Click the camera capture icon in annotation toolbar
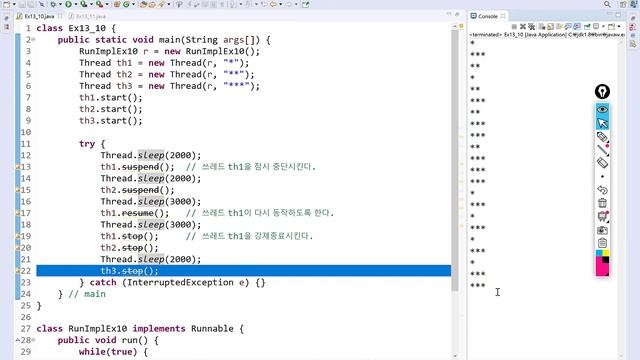640x360 pixels. tap(602, 230)
